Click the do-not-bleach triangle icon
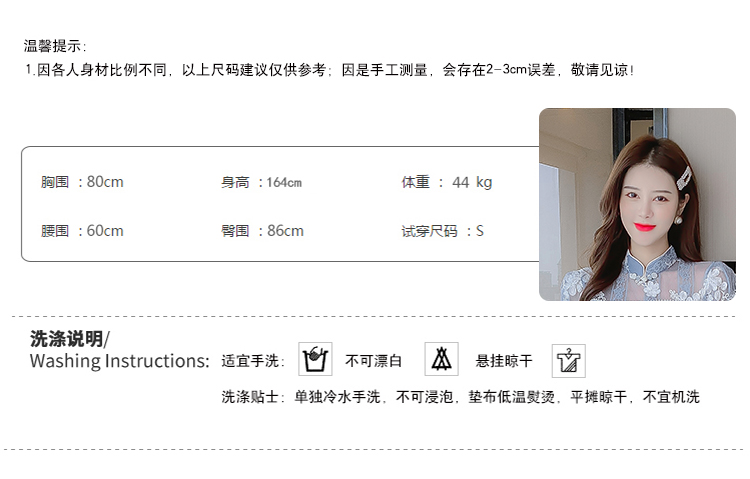Viewport: 750px width, 479px height. [x=441, y=359]
